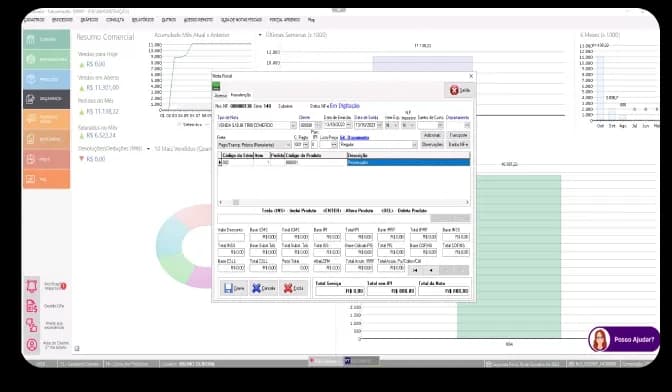The width and height of the screenshot is (672, 392).
Task: Click the Total Serviço field
Action: (x=340, y=291)
